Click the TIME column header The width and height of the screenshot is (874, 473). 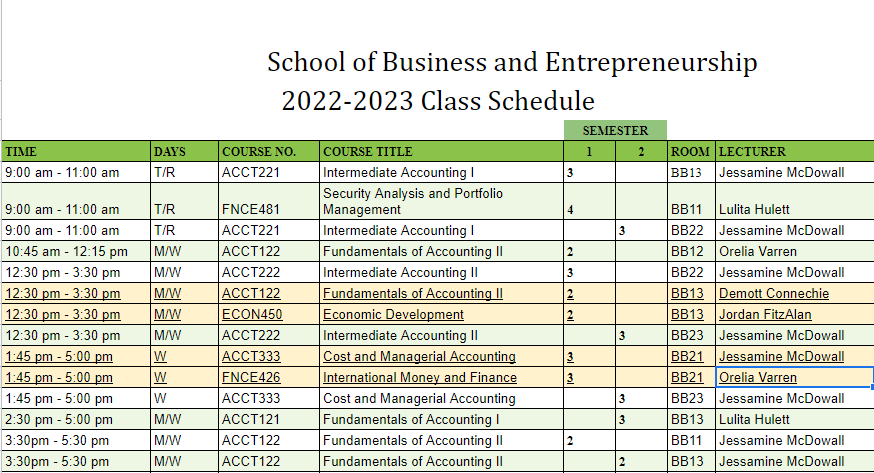pos(76,152)
